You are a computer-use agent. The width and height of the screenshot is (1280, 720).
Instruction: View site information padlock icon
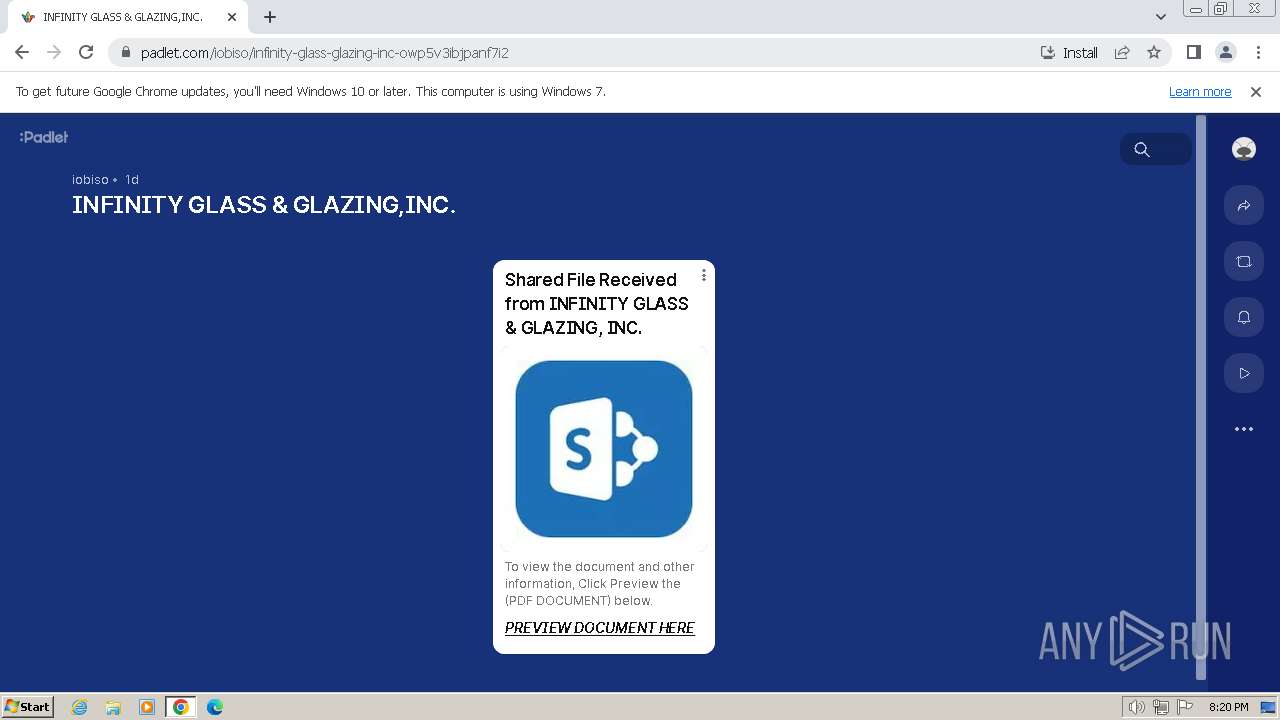125,53
